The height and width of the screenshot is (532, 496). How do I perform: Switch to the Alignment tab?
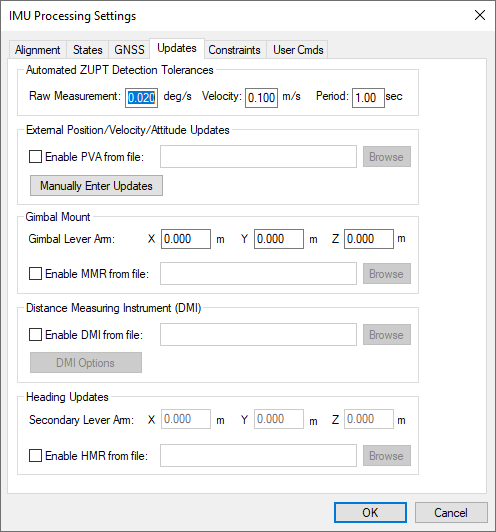point(37,50)
